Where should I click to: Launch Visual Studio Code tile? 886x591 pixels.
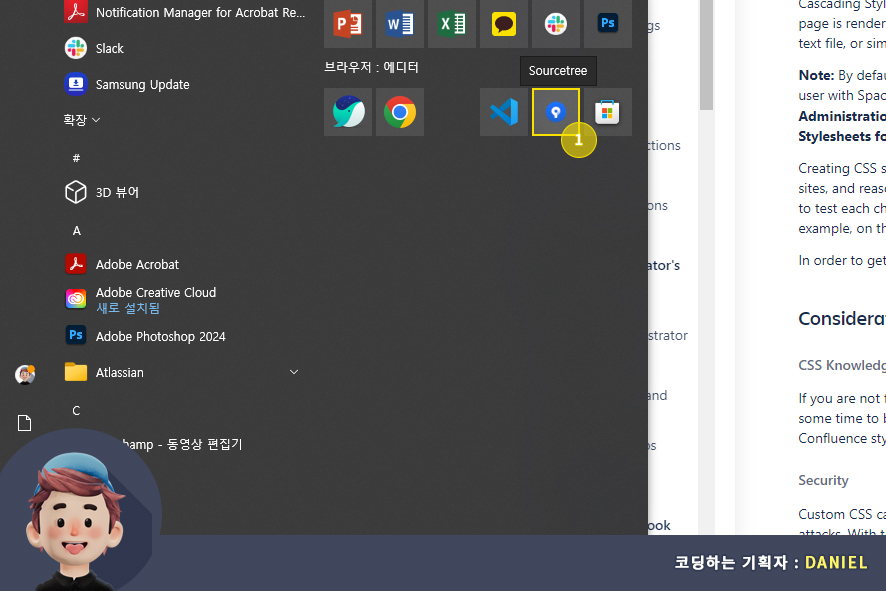pyautogui.click(x=503, y=112)
